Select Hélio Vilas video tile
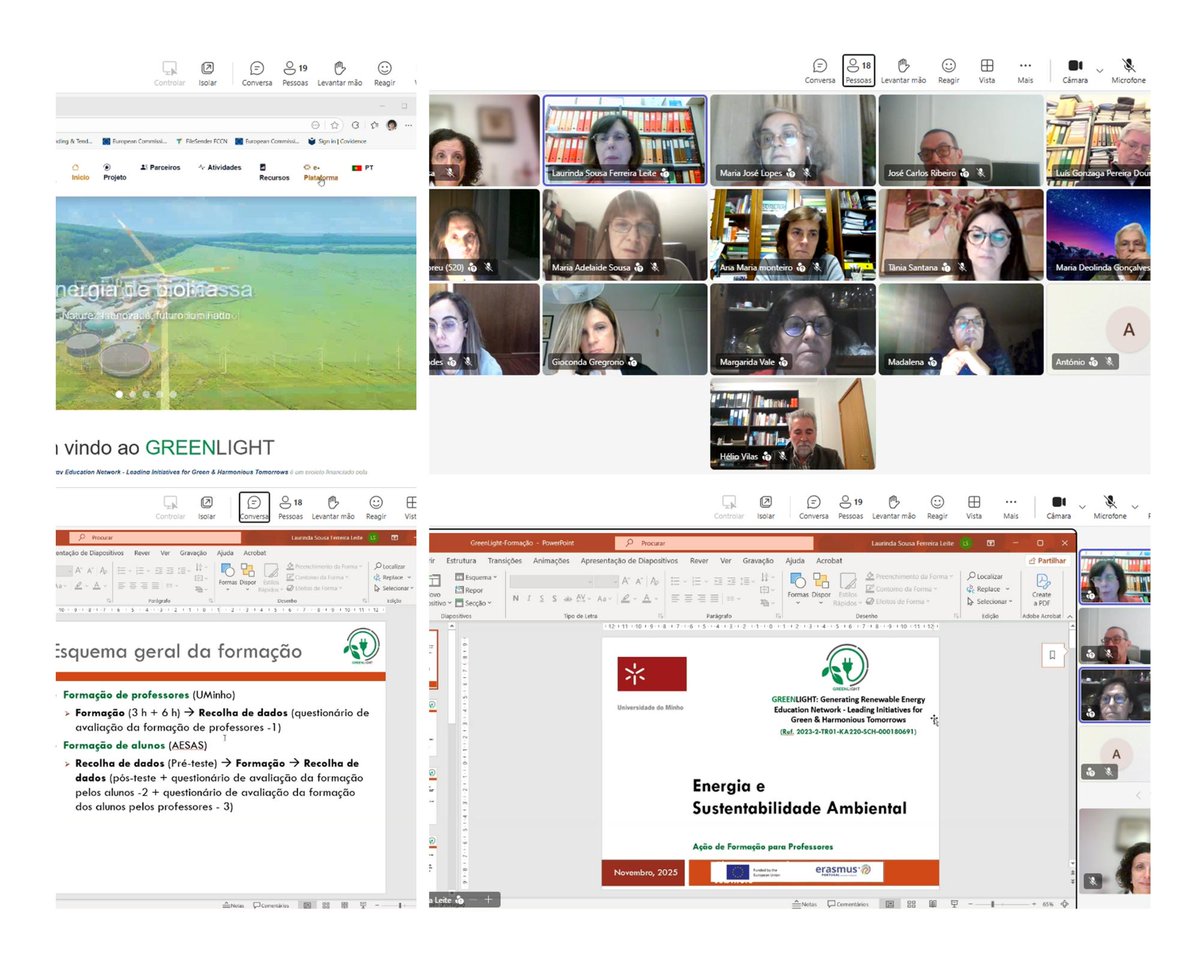Image resolution: width=1200 pixels, height=960 pixels. [x=793, y=423]
